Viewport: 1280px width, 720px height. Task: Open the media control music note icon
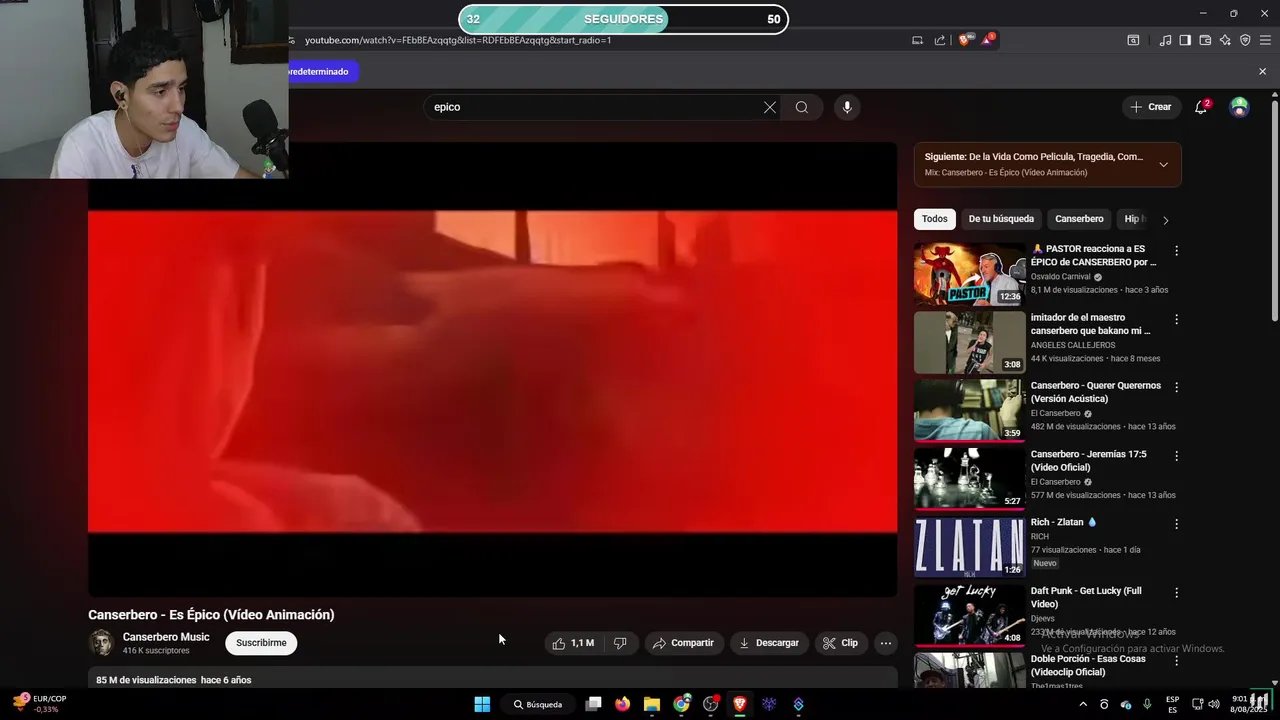pos(1165,40)
